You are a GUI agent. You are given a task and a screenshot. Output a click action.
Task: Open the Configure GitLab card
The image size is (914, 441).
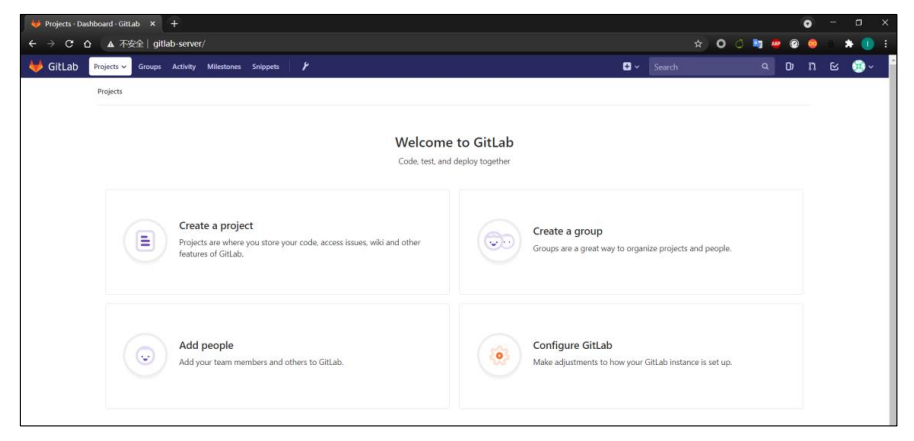tap(631, 356)
